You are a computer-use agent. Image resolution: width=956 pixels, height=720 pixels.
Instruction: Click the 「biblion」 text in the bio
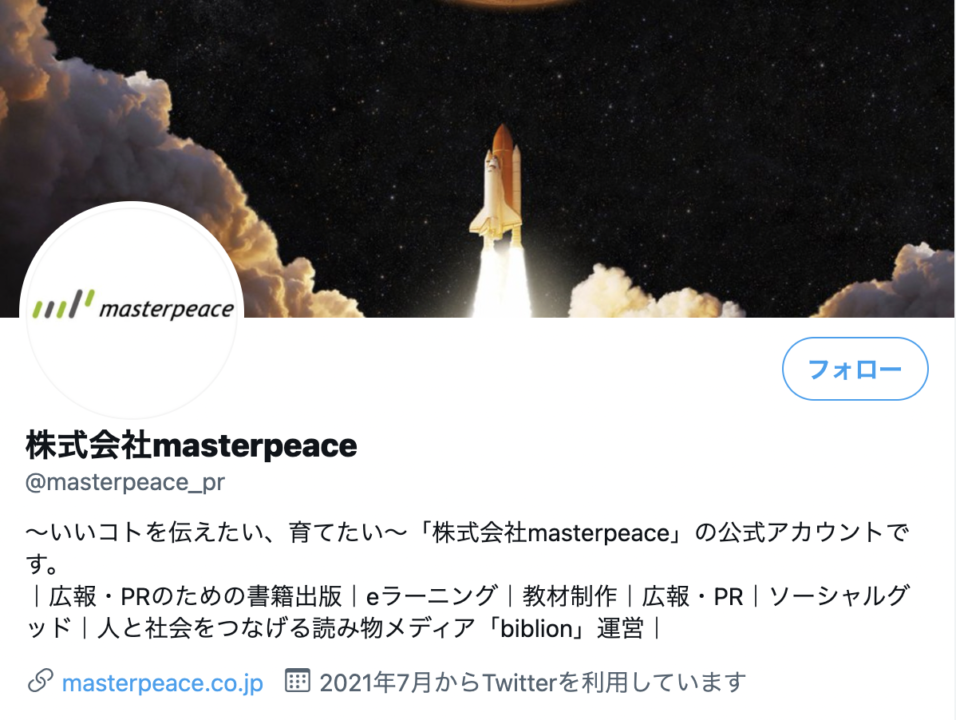pos(536,628)
